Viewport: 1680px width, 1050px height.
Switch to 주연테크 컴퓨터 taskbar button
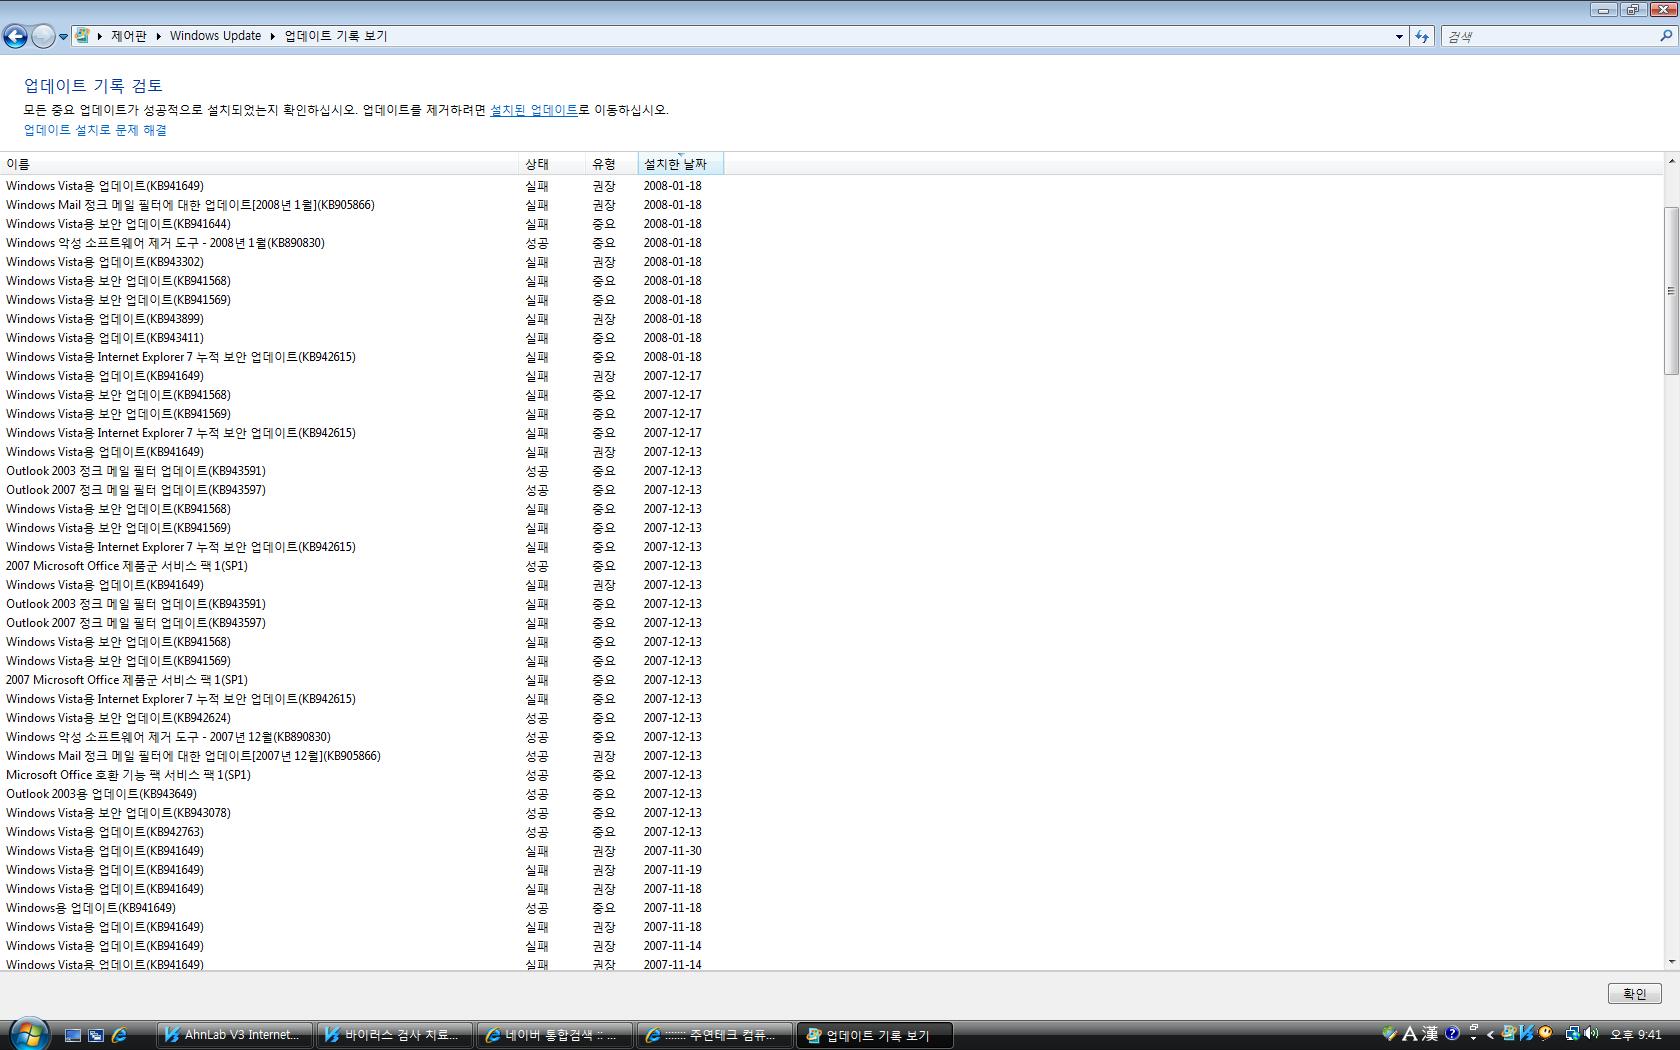point(715,1035)
